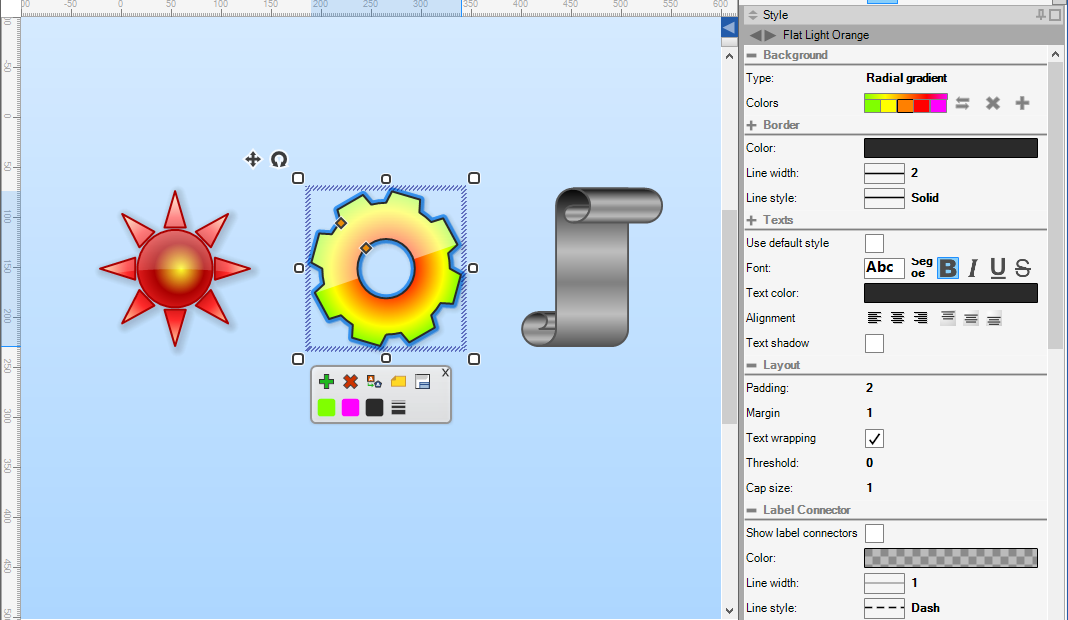Edit the Threshold value 0
This screenshot has width=1068, height=620.
(869, 463)
